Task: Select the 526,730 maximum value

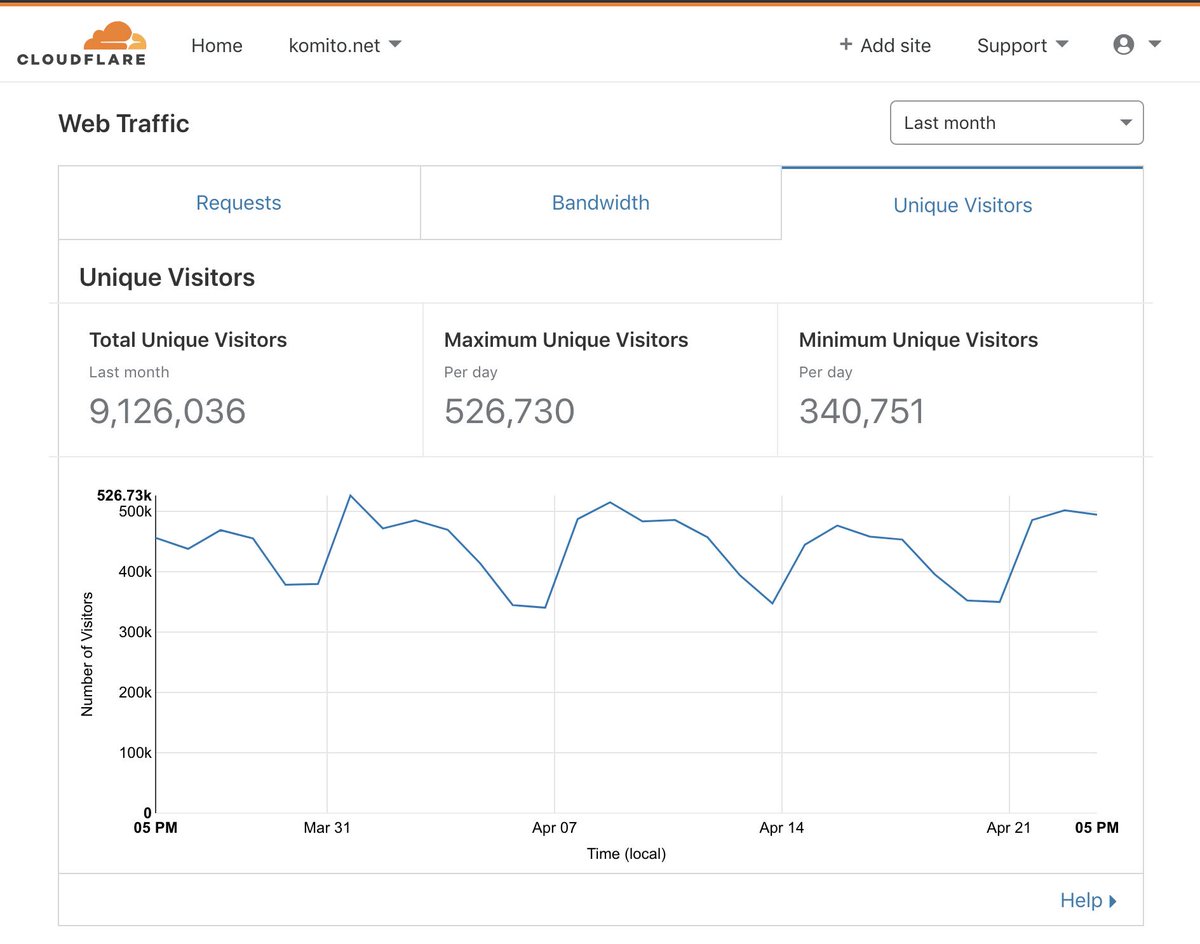Action: click(x=509, y=411)
